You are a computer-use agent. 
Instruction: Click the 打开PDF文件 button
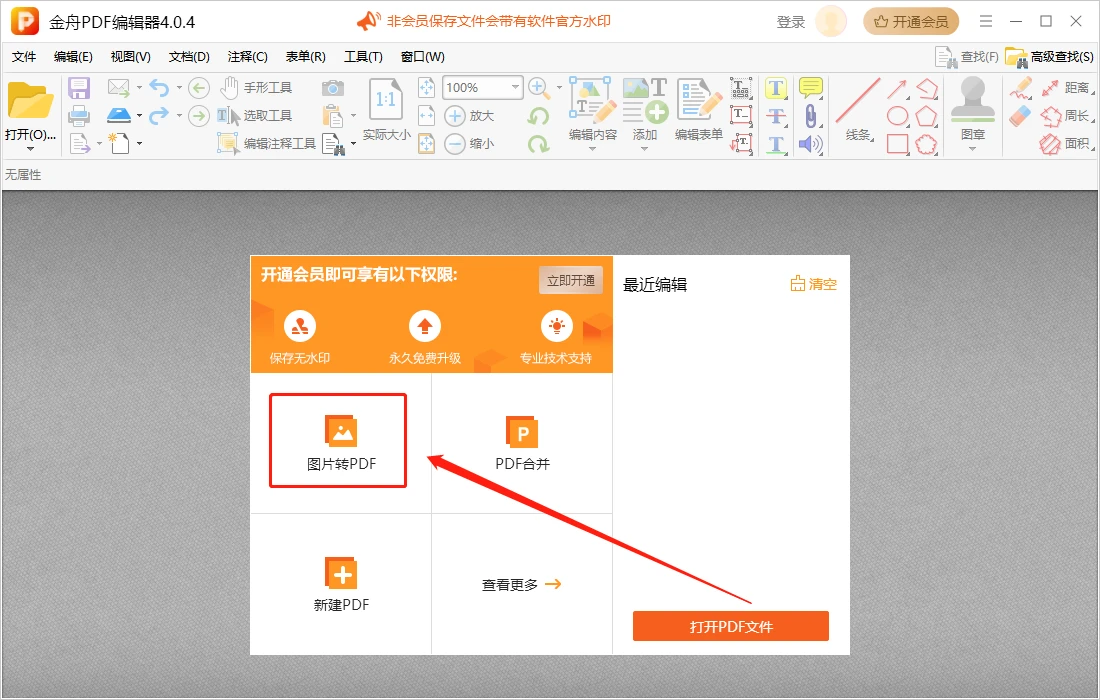730,627
